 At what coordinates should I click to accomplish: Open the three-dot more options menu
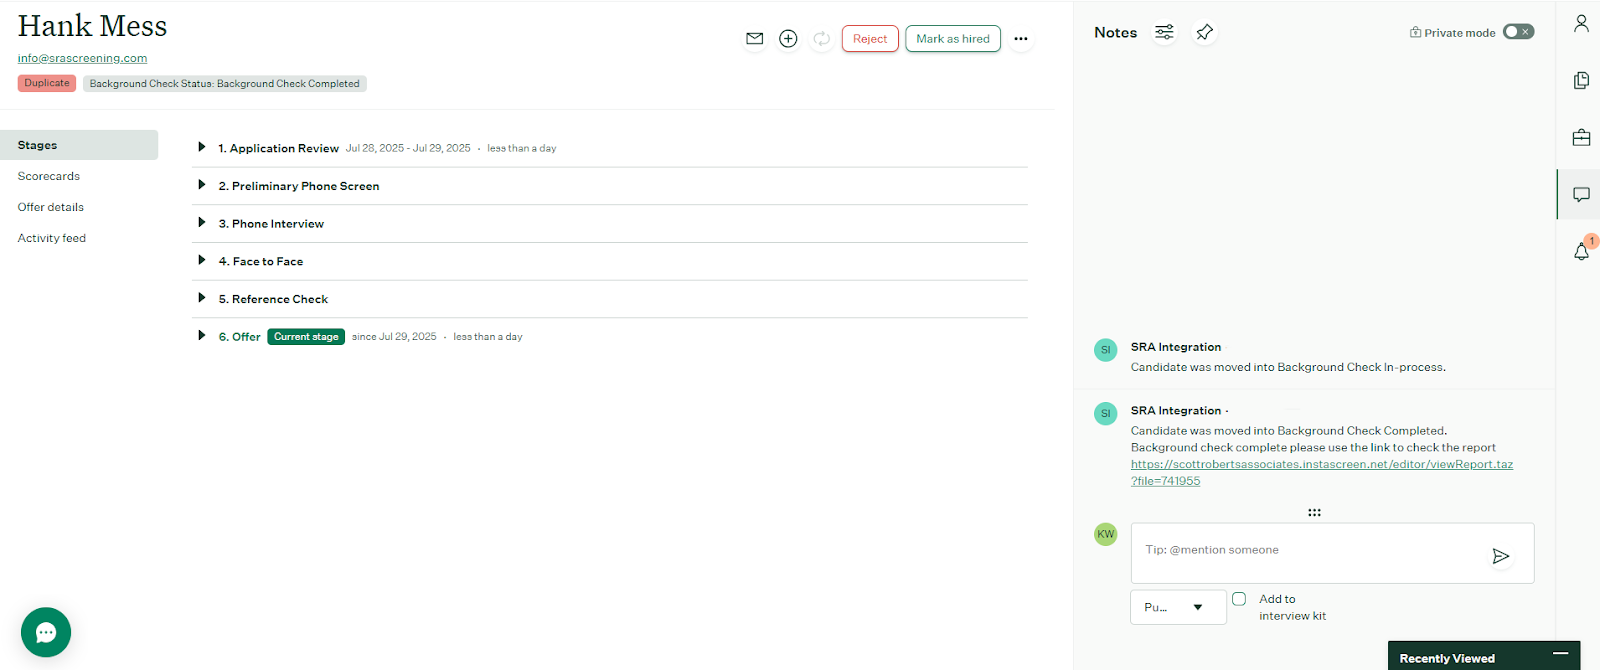click(1020, 39)
